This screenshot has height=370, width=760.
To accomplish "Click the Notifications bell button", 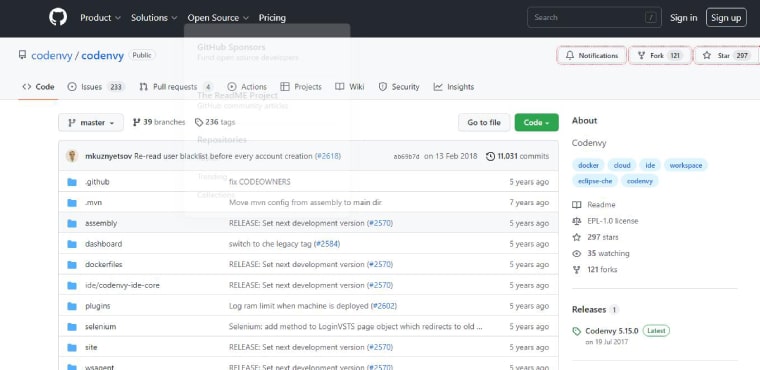I will 592,56.
